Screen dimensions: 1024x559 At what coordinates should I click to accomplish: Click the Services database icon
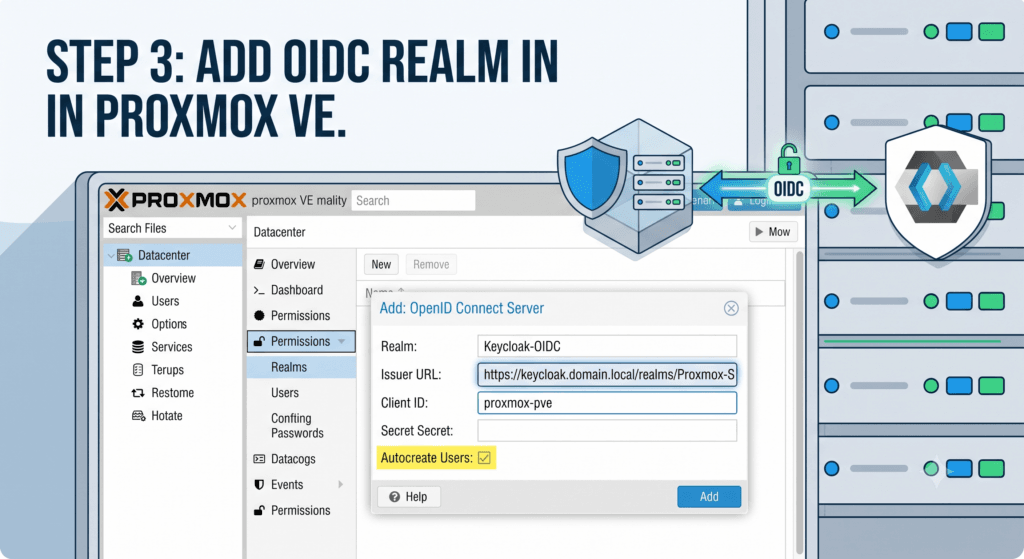click(138, 347)
